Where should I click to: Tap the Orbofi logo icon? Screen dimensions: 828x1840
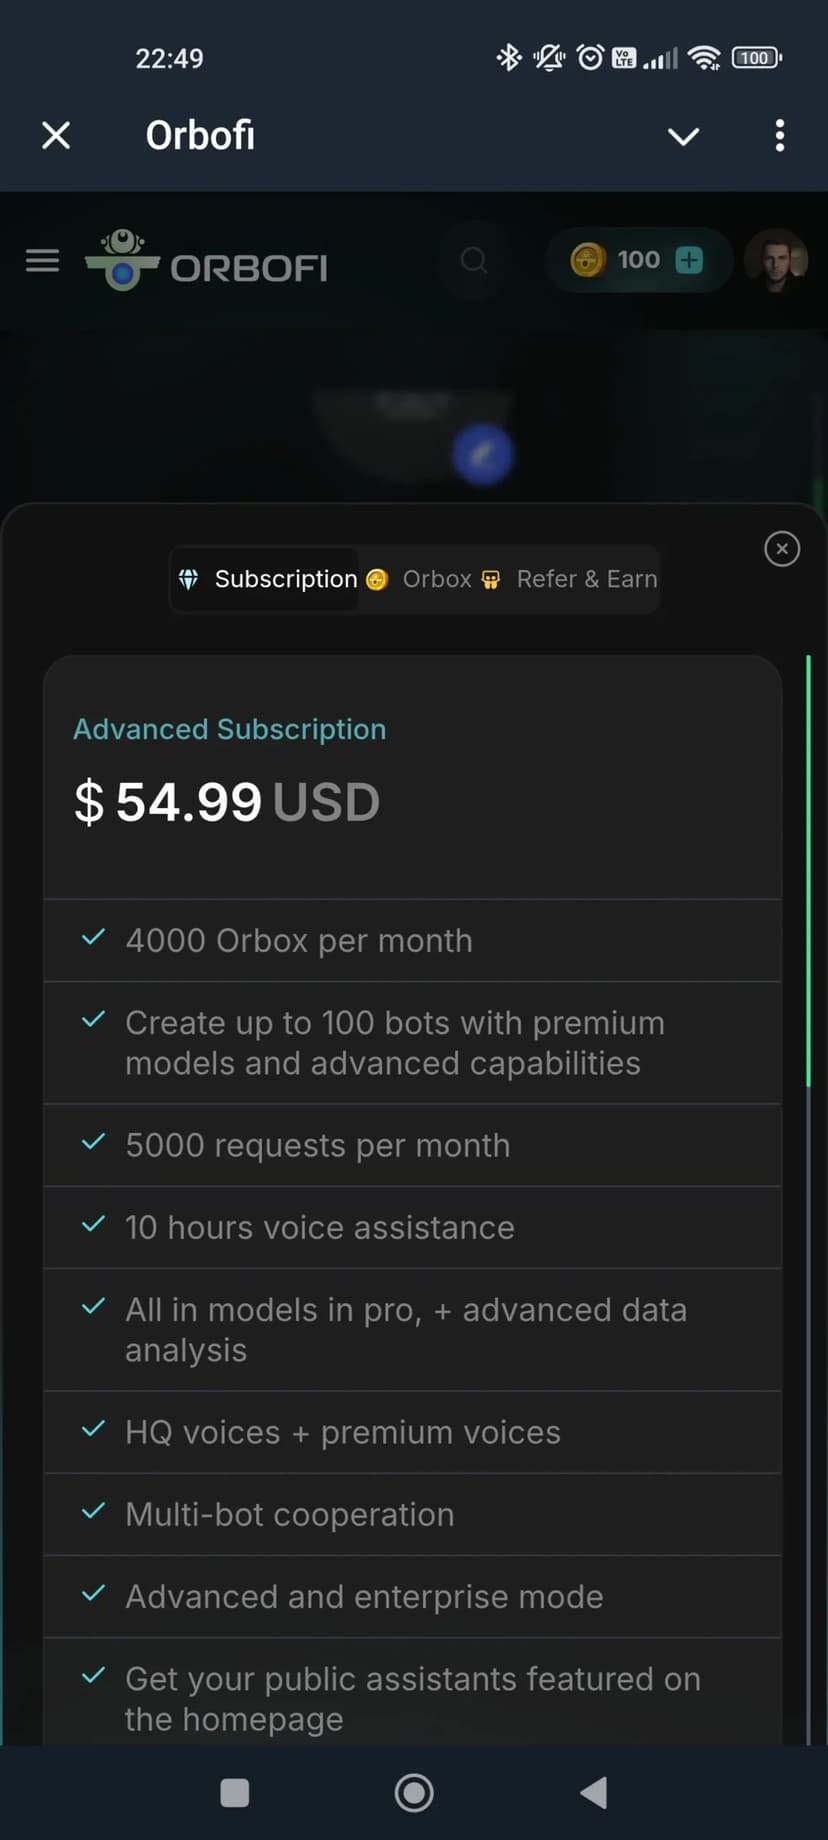pos(123,260)
